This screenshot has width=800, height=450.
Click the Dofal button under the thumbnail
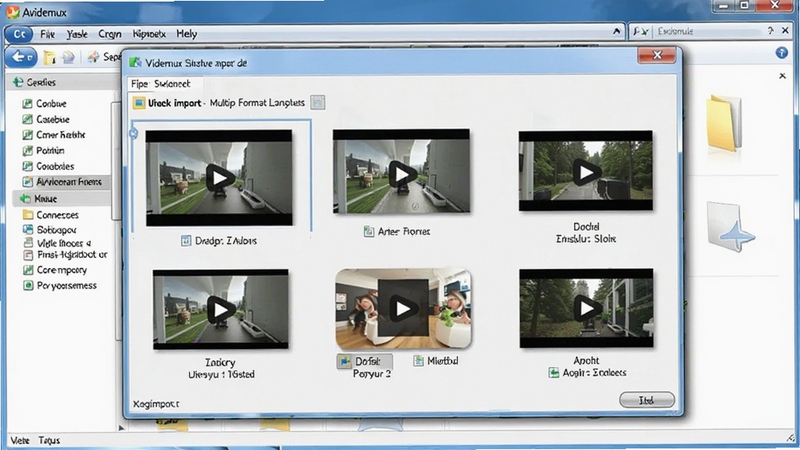(x=365, y=361)
